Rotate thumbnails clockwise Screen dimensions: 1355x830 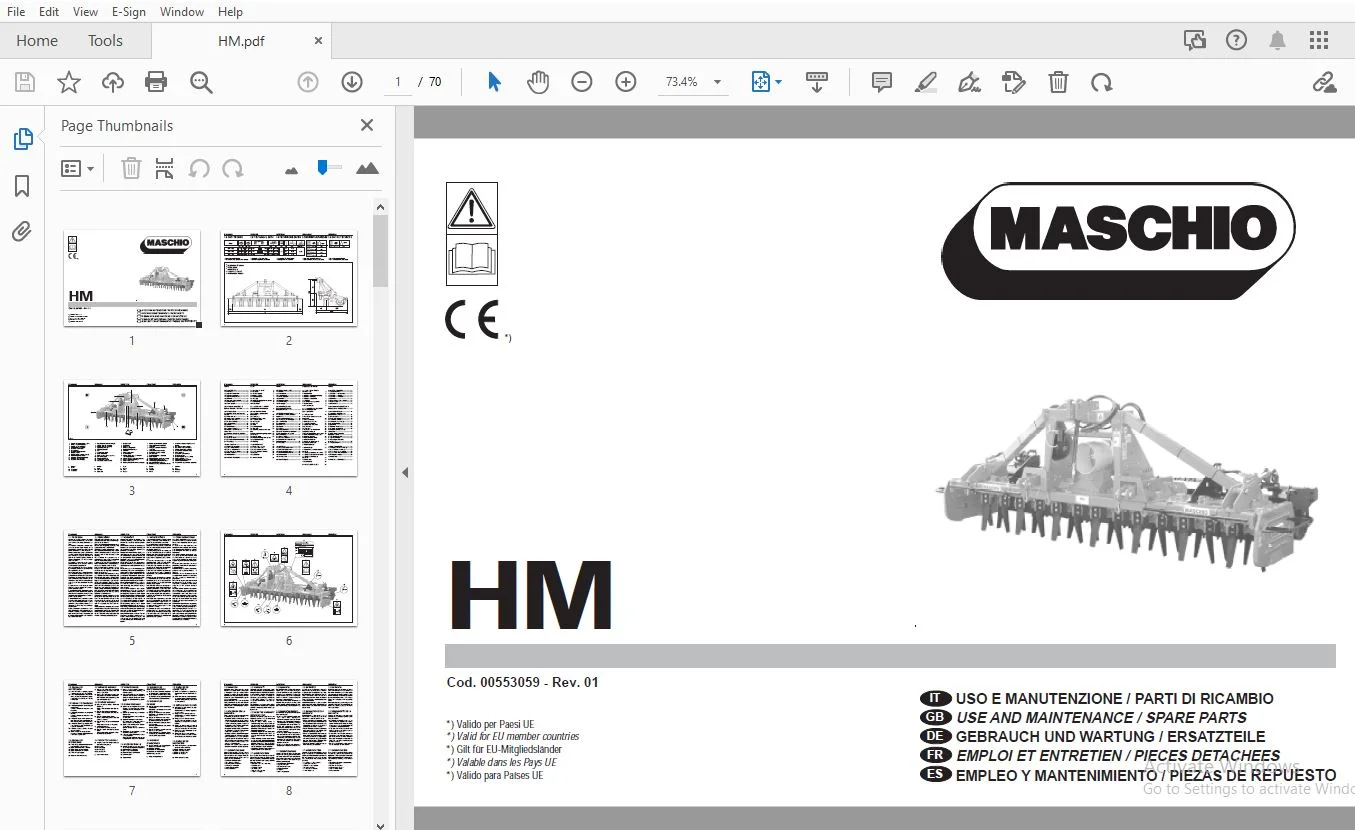coord(233,168)
